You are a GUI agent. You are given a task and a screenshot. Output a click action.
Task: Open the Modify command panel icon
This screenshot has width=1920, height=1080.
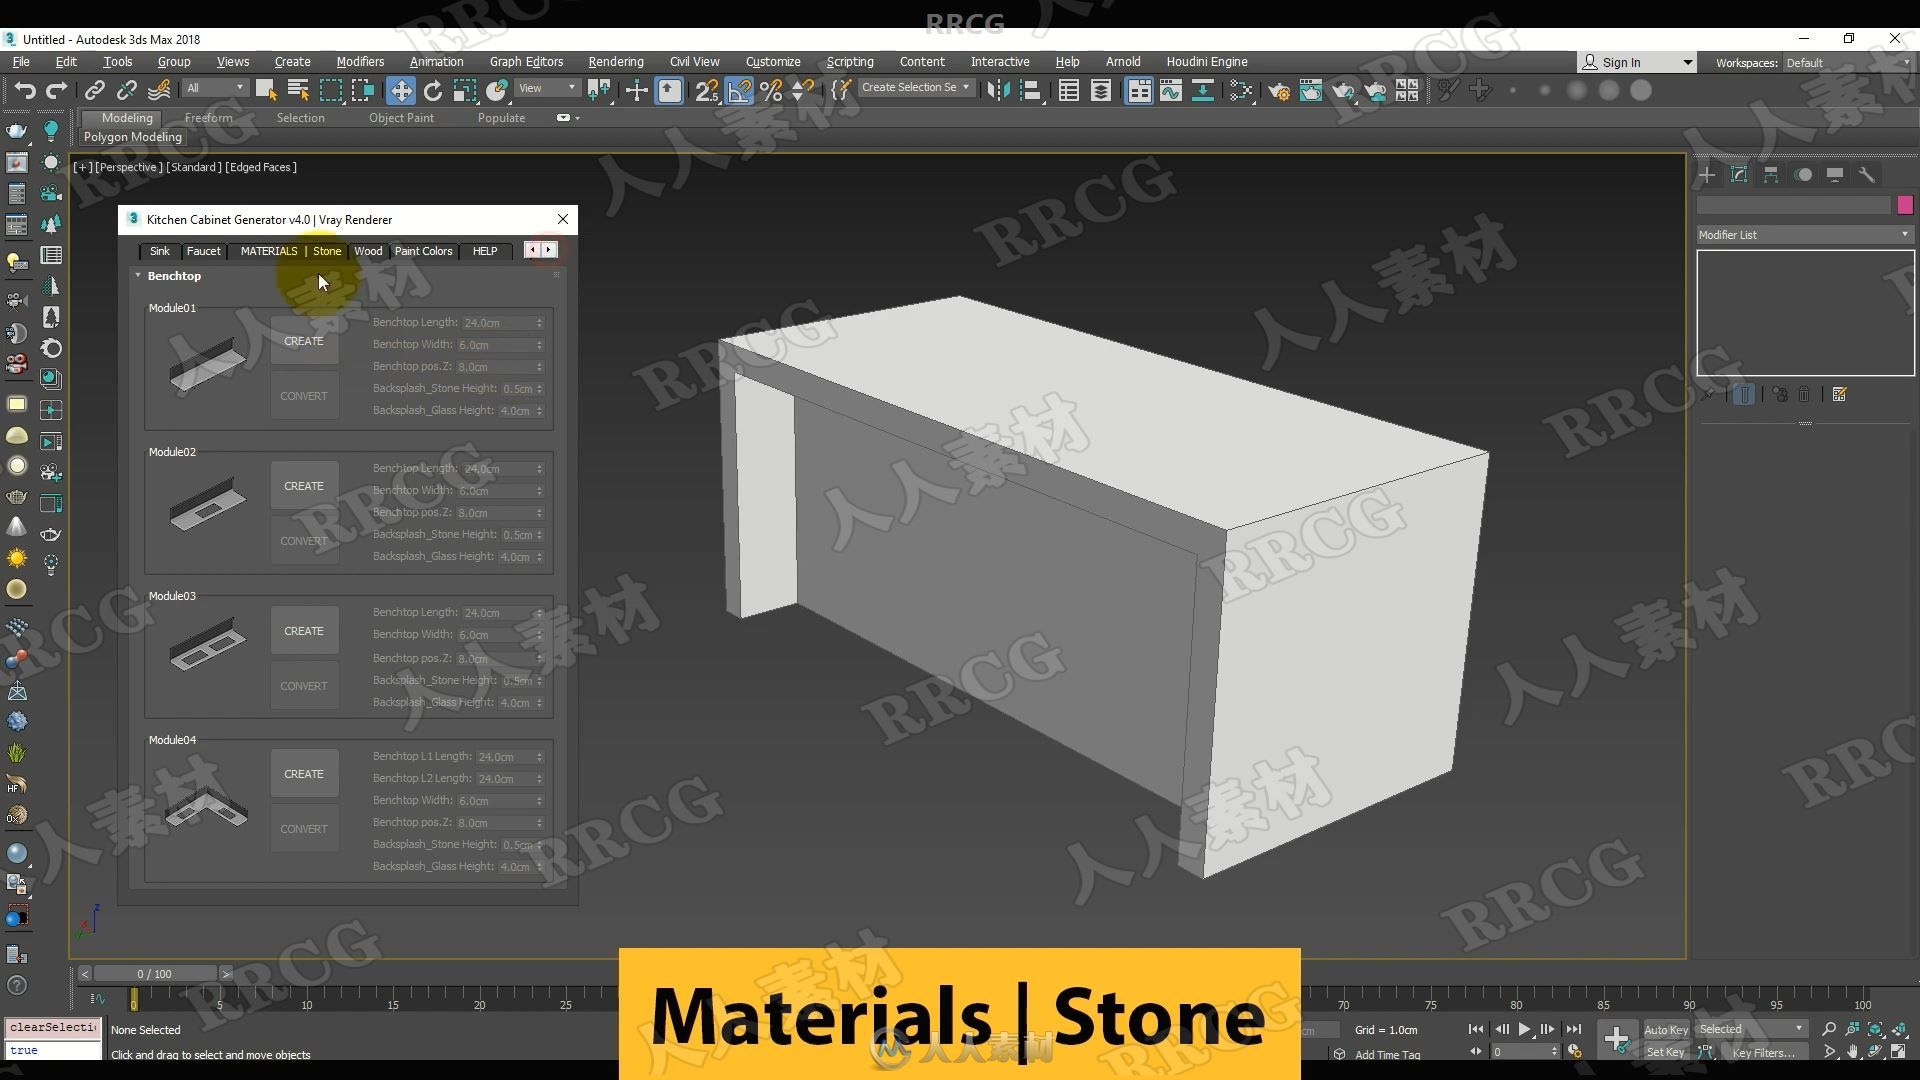click(x=1739, y=175)
